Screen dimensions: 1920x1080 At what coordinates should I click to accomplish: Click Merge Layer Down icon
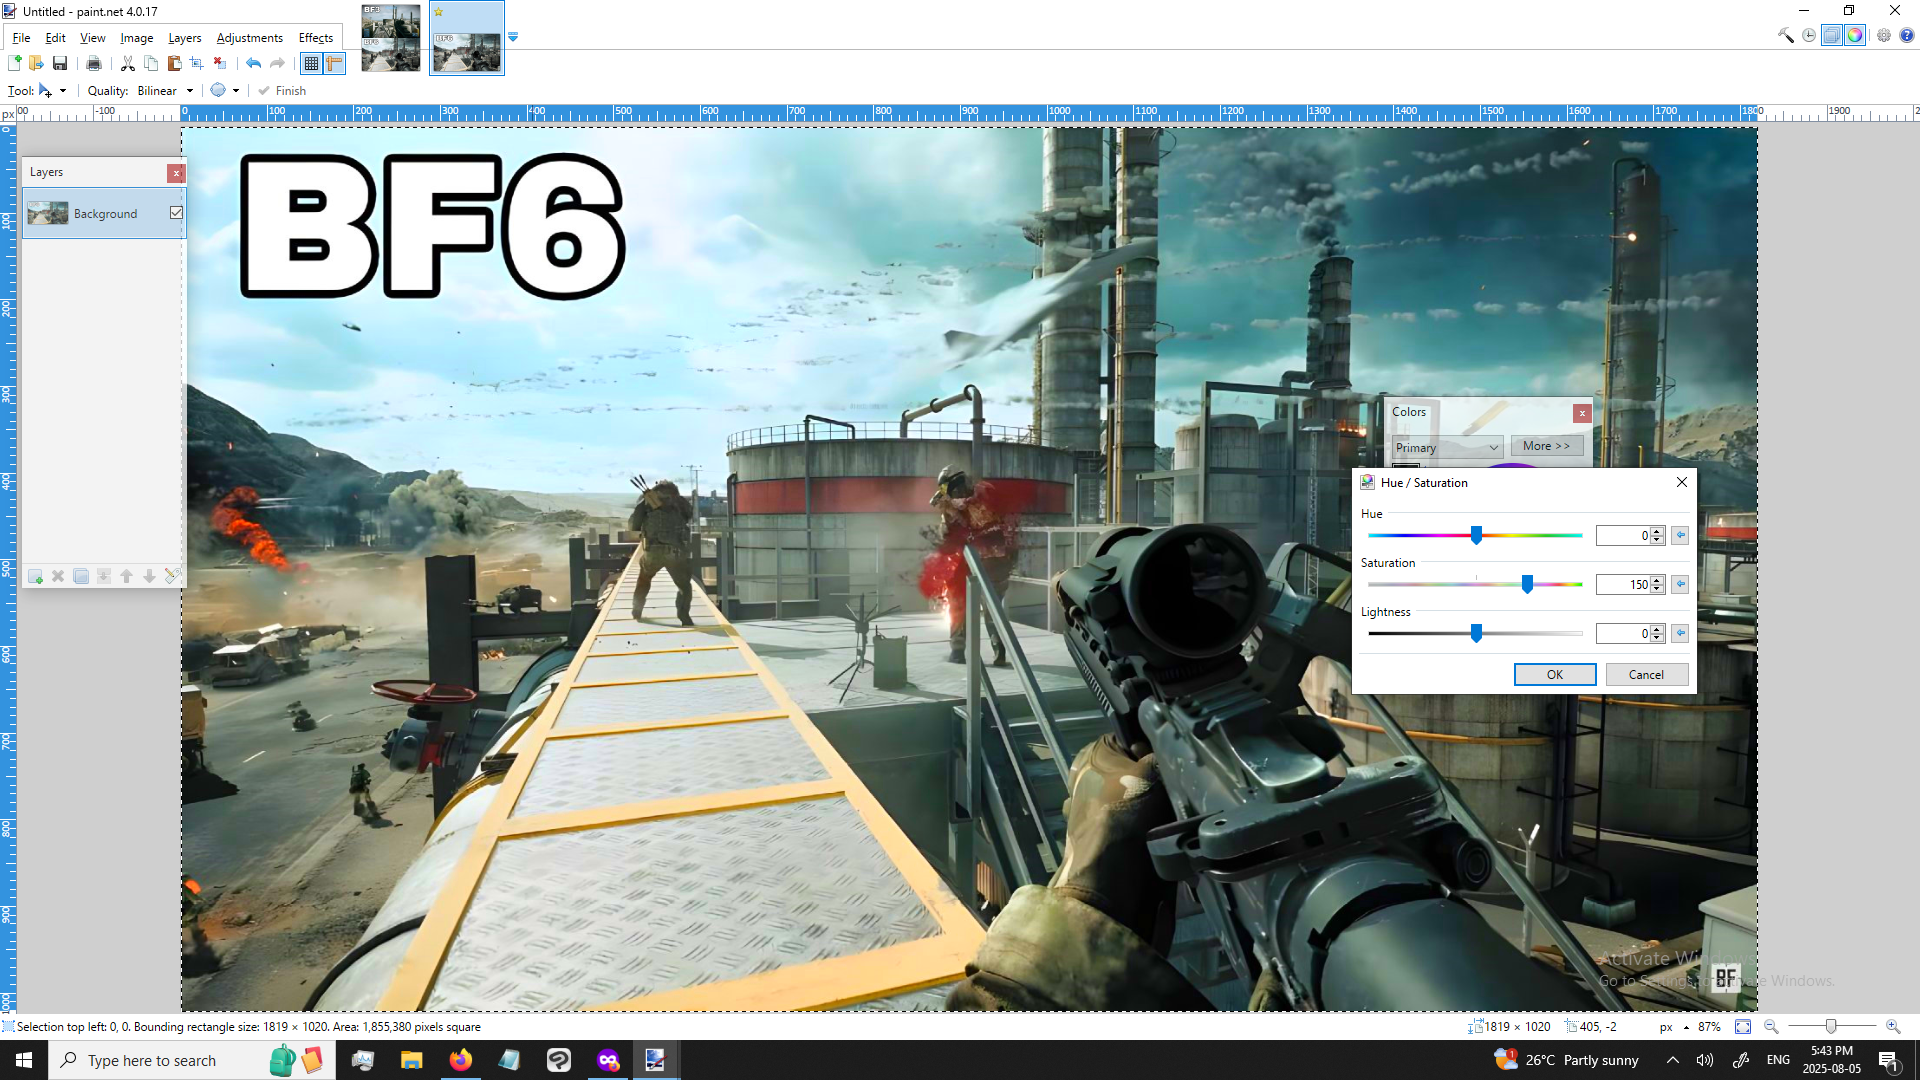point(104,576)
